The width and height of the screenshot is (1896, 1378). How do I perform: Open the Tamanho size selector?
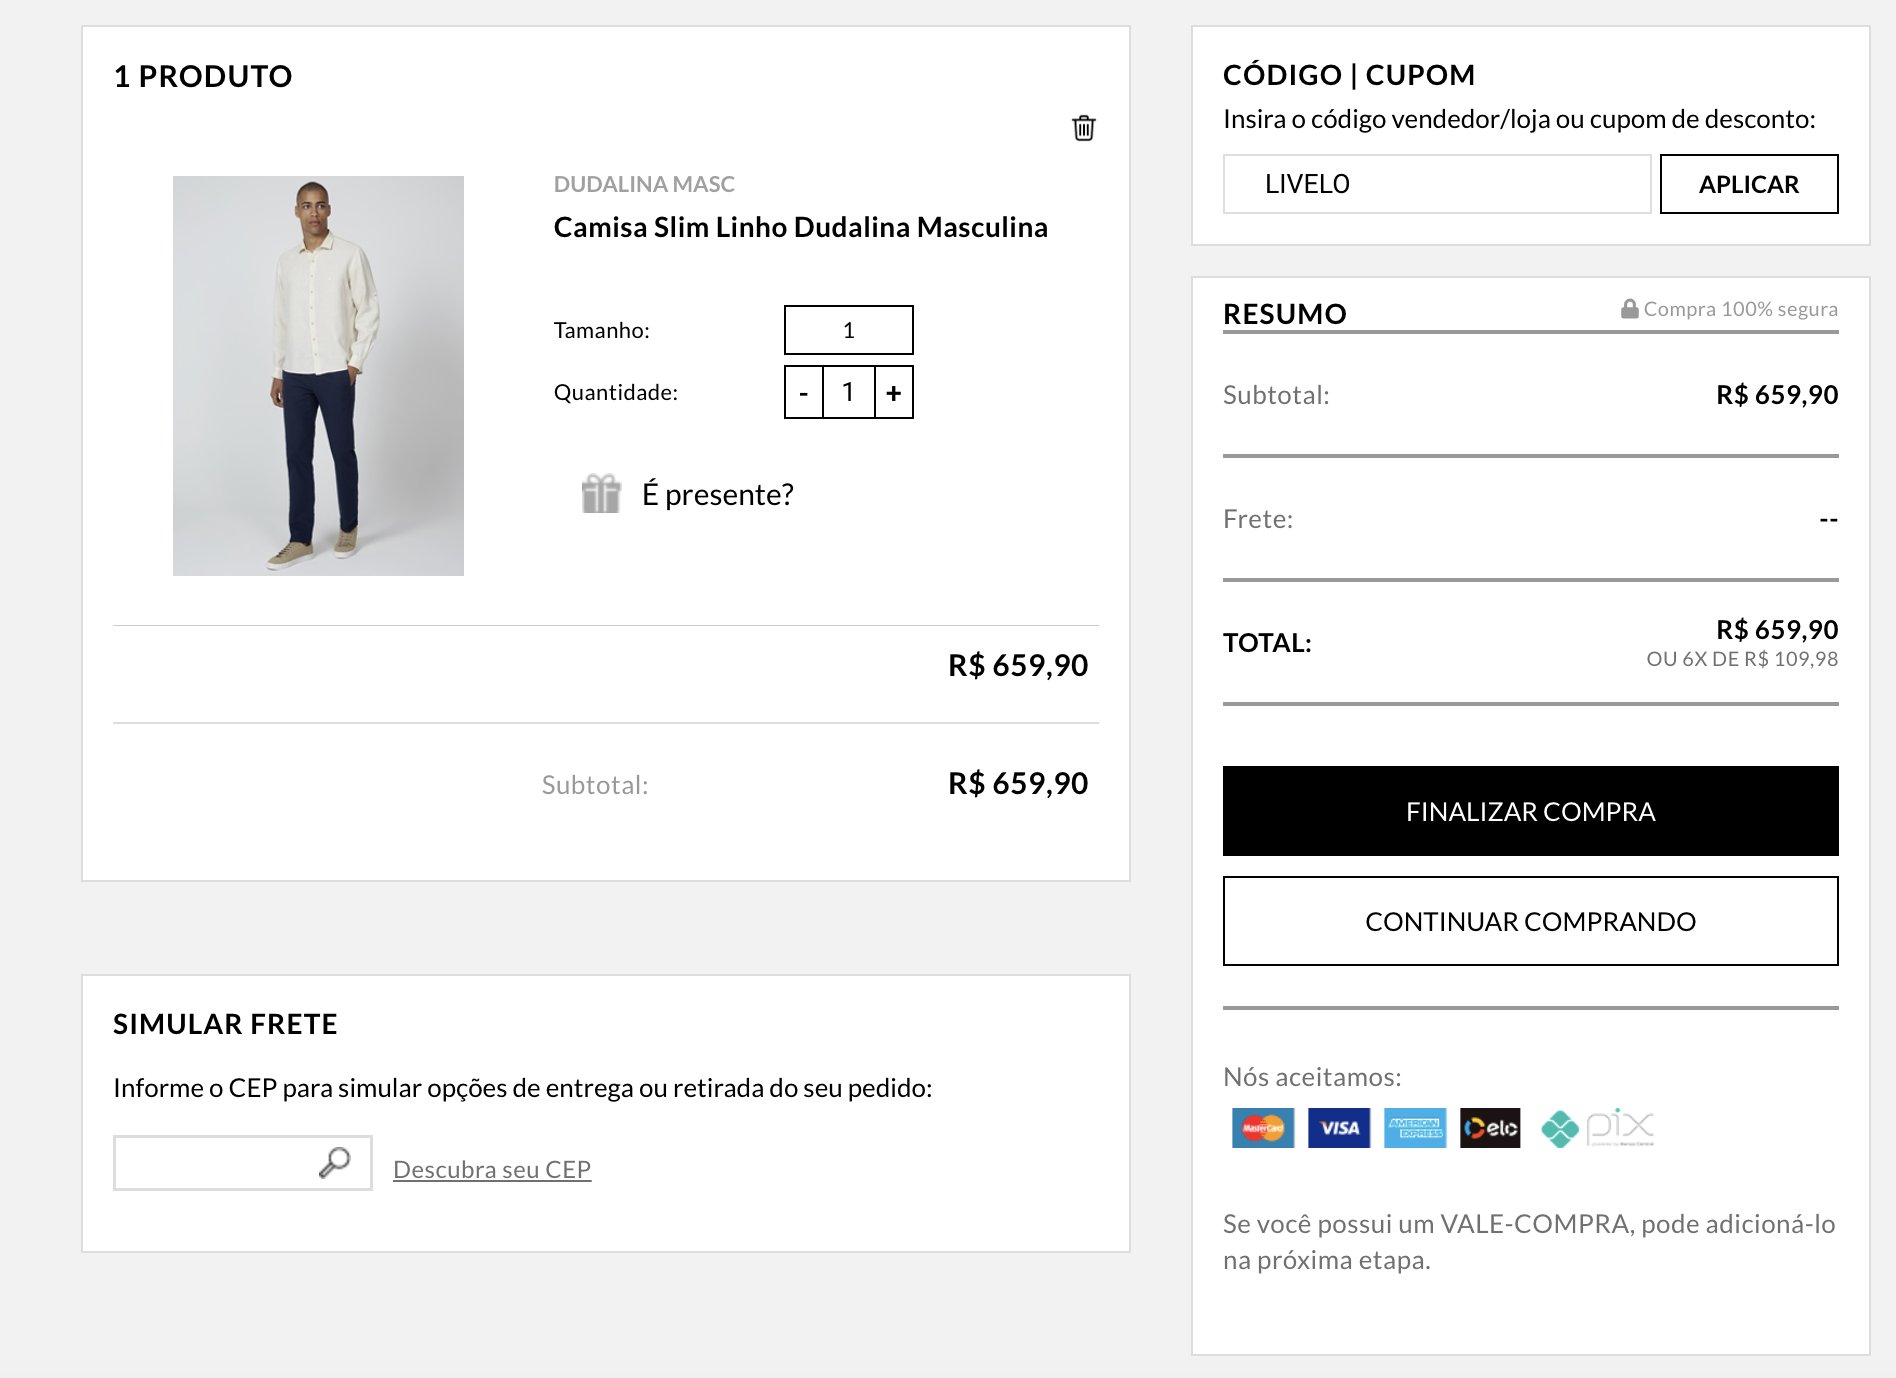point(848,330)
